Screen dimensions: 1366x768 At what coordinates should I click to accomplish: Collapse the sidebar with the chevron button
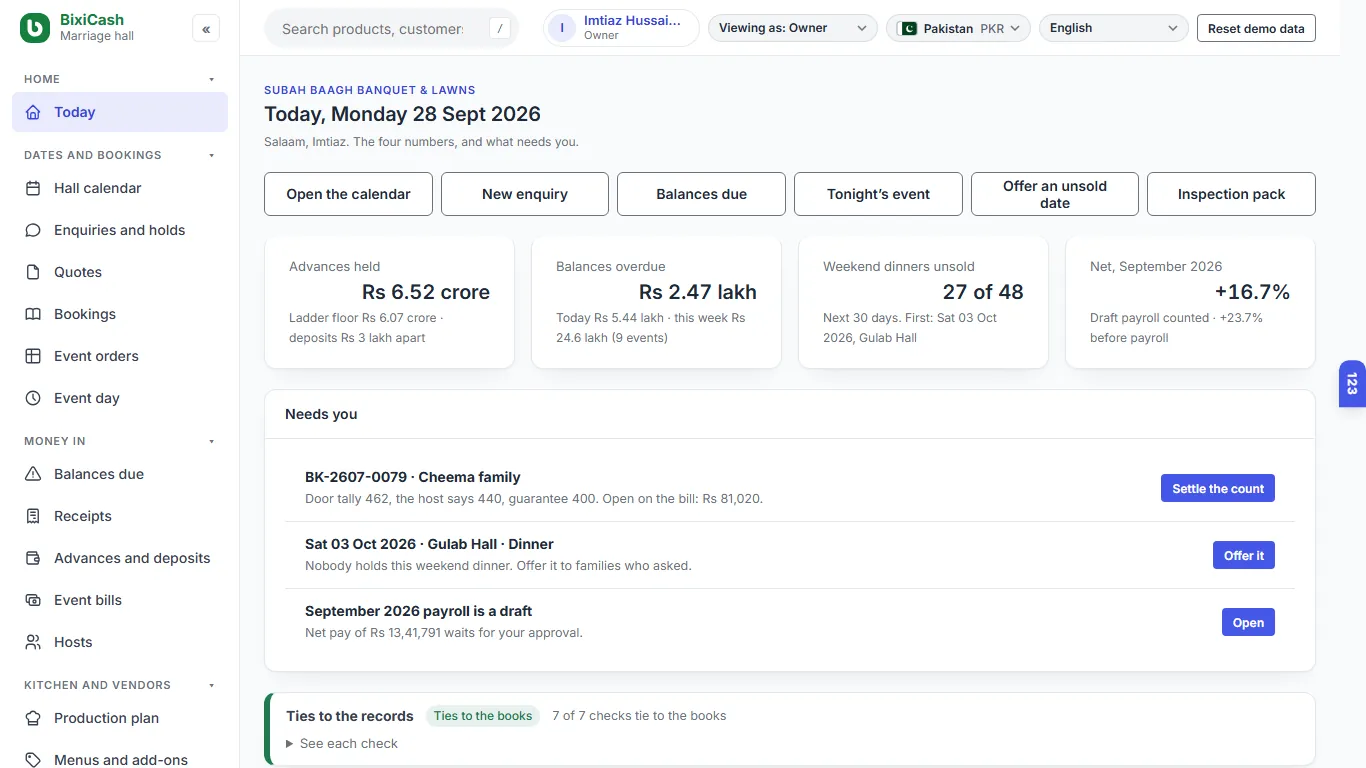coord(206,29)
